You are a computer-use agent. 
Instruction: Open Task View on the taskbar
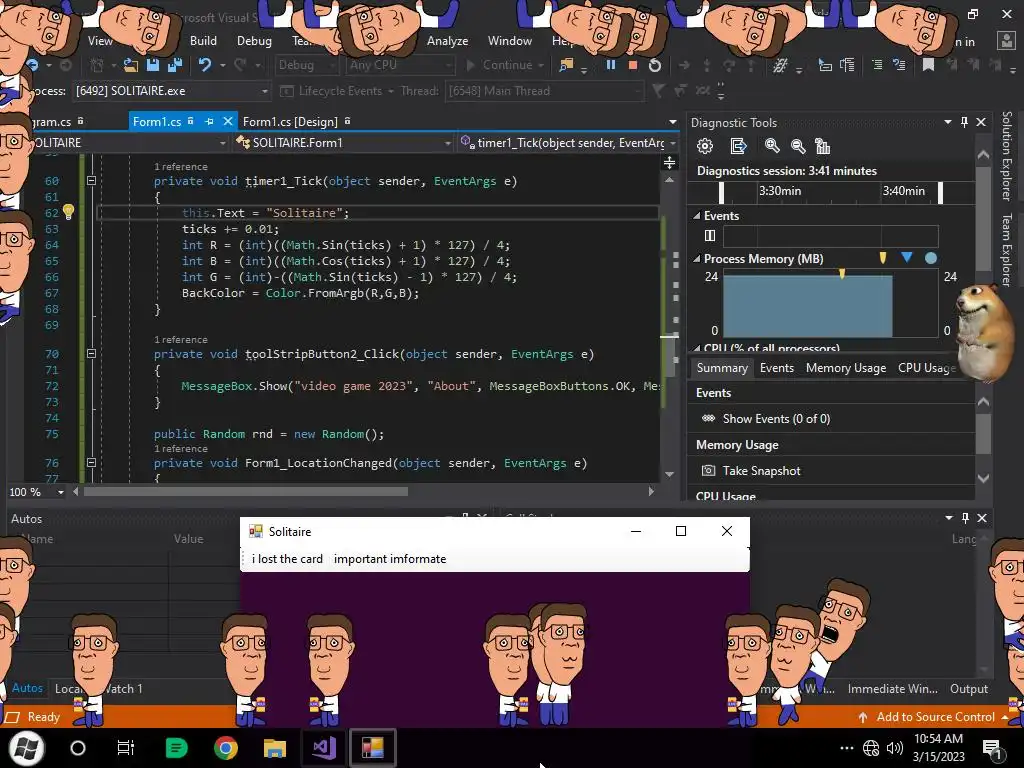tap(125, 748)
